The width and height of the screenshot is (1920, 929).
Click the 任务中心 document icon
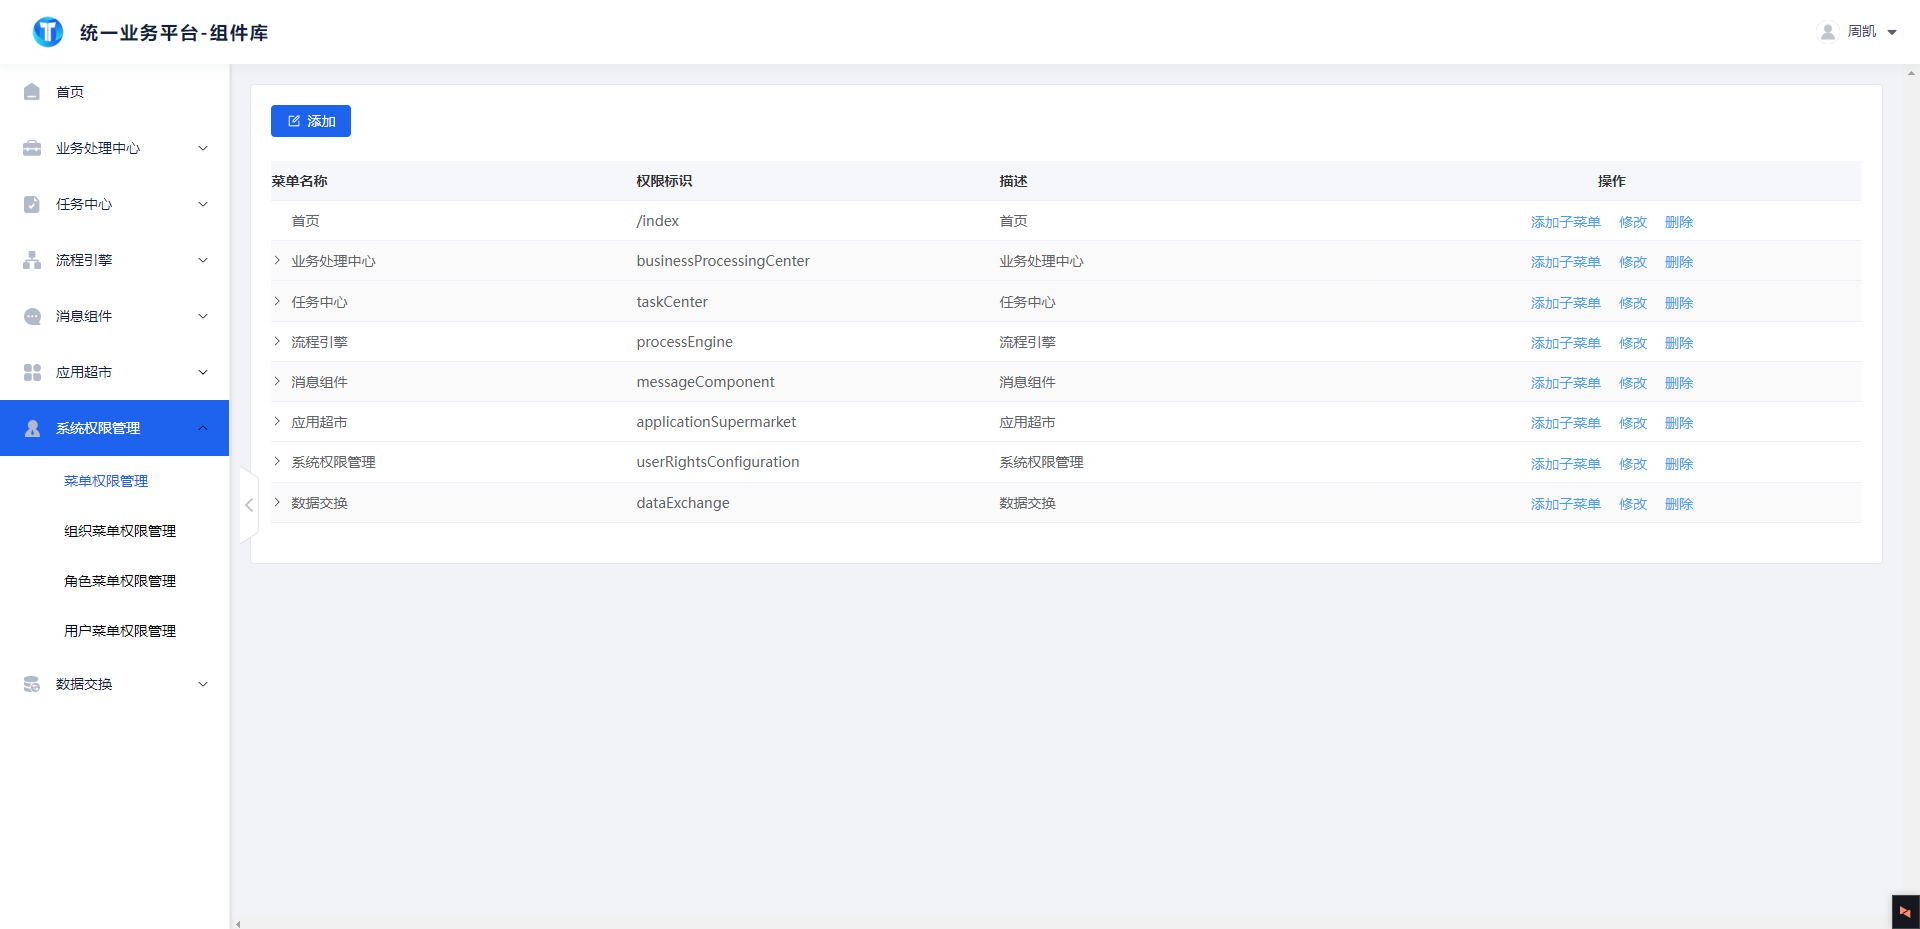tap(32, 204)
